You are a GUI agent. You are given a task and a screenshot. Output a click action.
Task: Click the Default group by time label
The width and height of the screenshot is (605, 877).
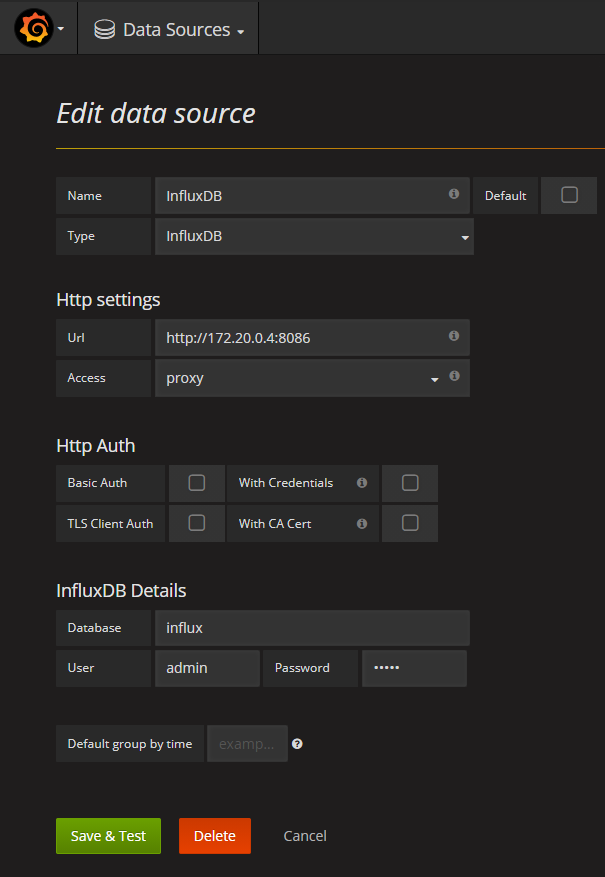click(x=130, y=744)
